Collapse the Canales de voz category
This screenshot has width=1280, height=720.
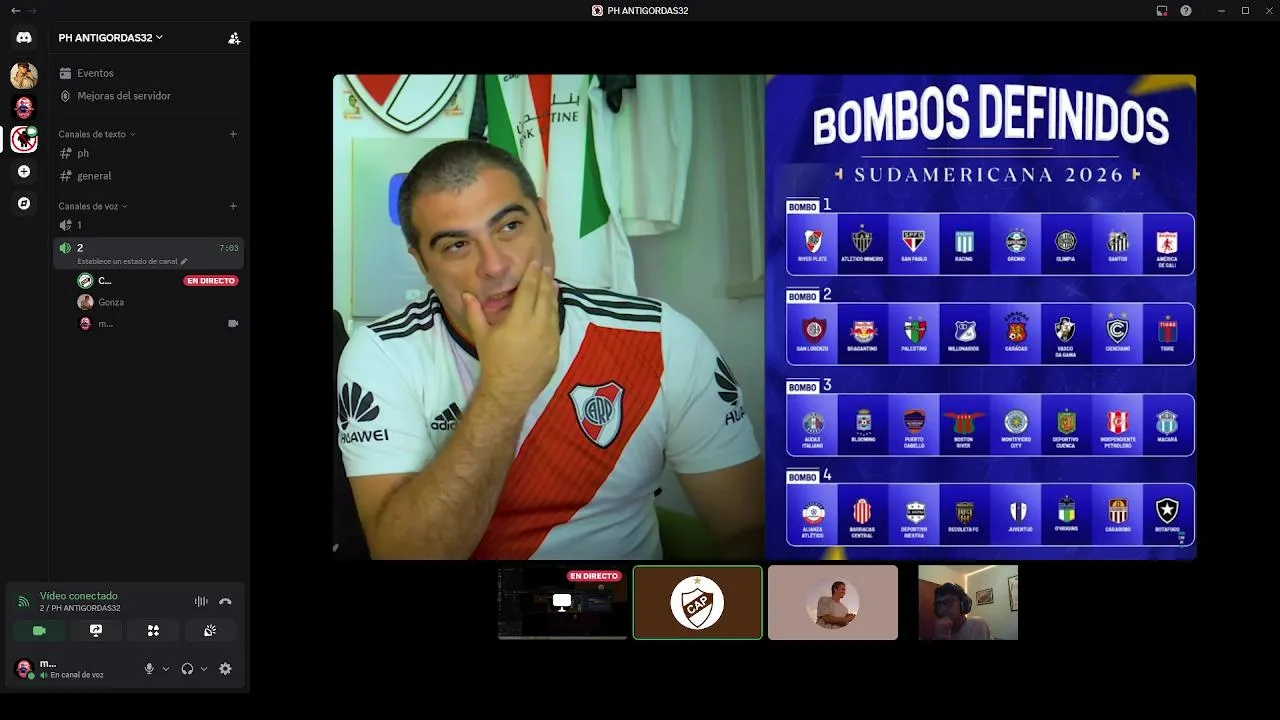[x=92, y=206]
